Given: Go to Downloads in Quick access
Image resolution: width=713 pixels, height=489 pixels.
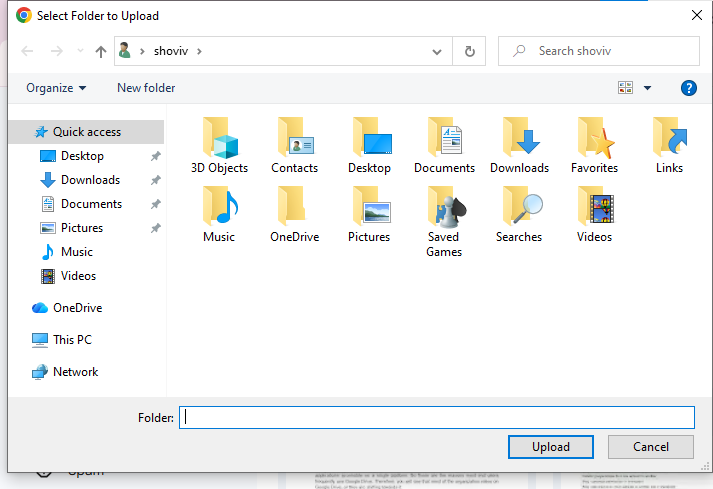Looking at the screenshot, I should point(90,180).
